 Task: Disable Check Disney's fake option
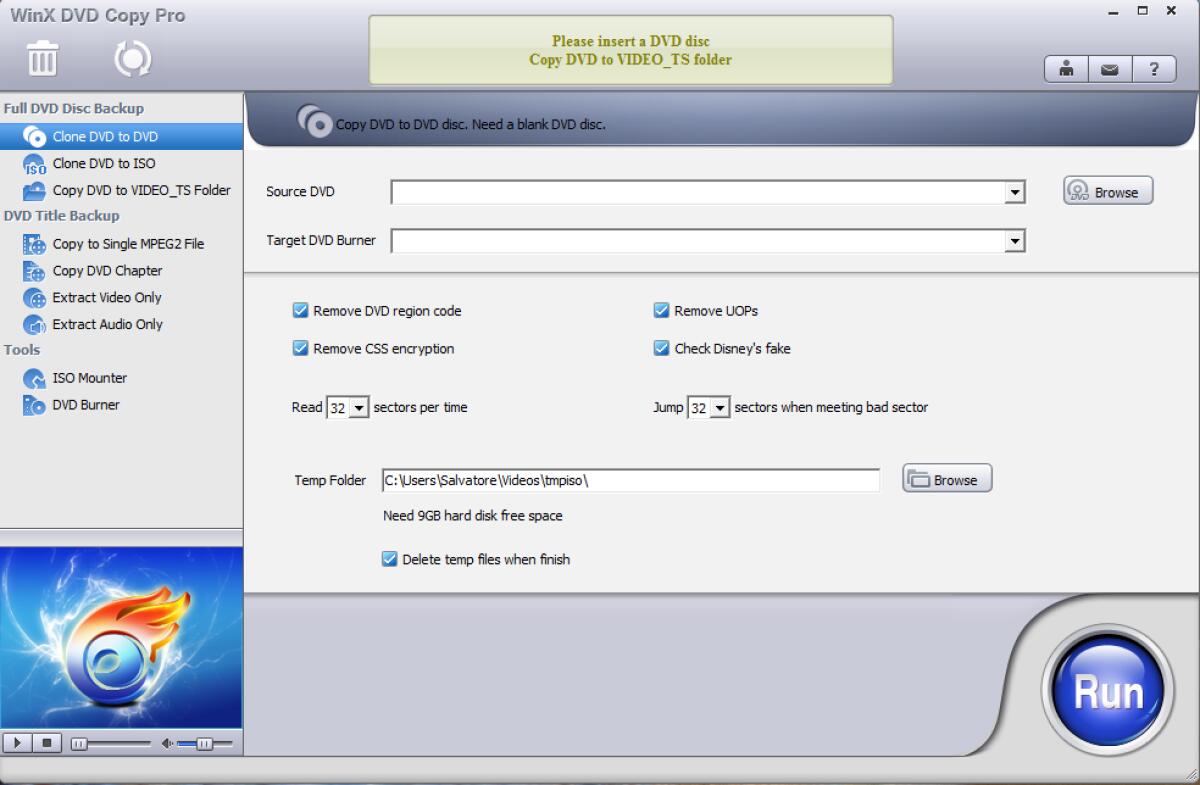point(661,348)
